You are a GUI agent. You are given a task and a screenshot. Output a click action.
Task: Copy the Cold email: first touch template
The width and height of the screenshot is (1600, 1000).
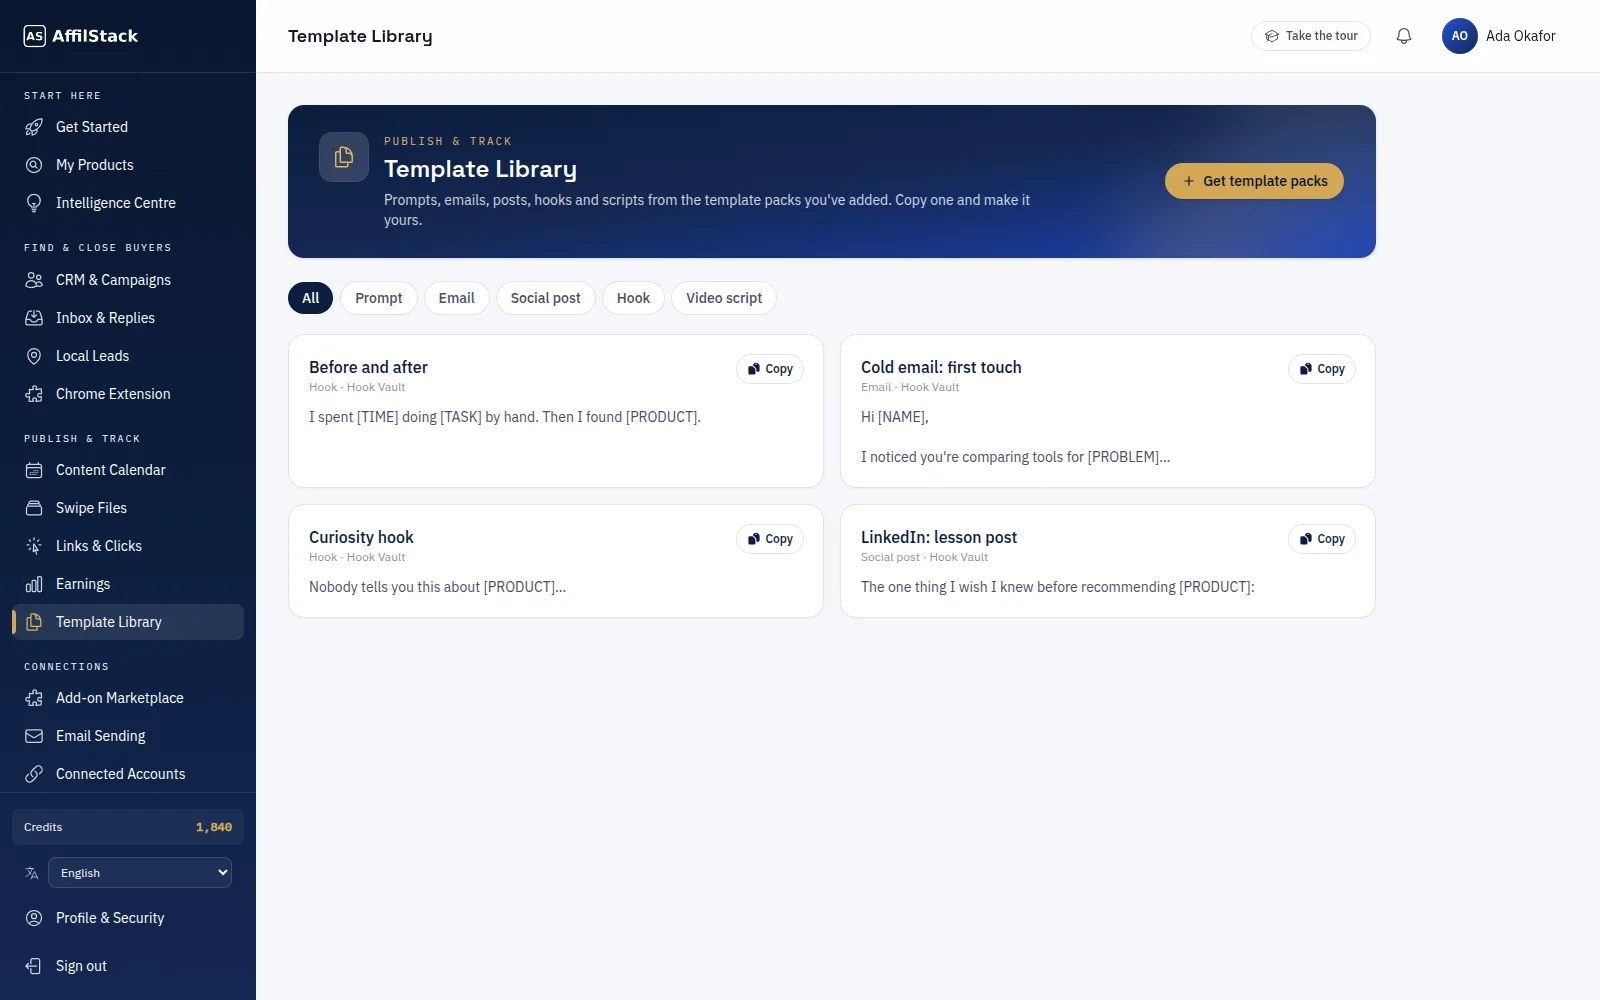tap(1322, 369)
